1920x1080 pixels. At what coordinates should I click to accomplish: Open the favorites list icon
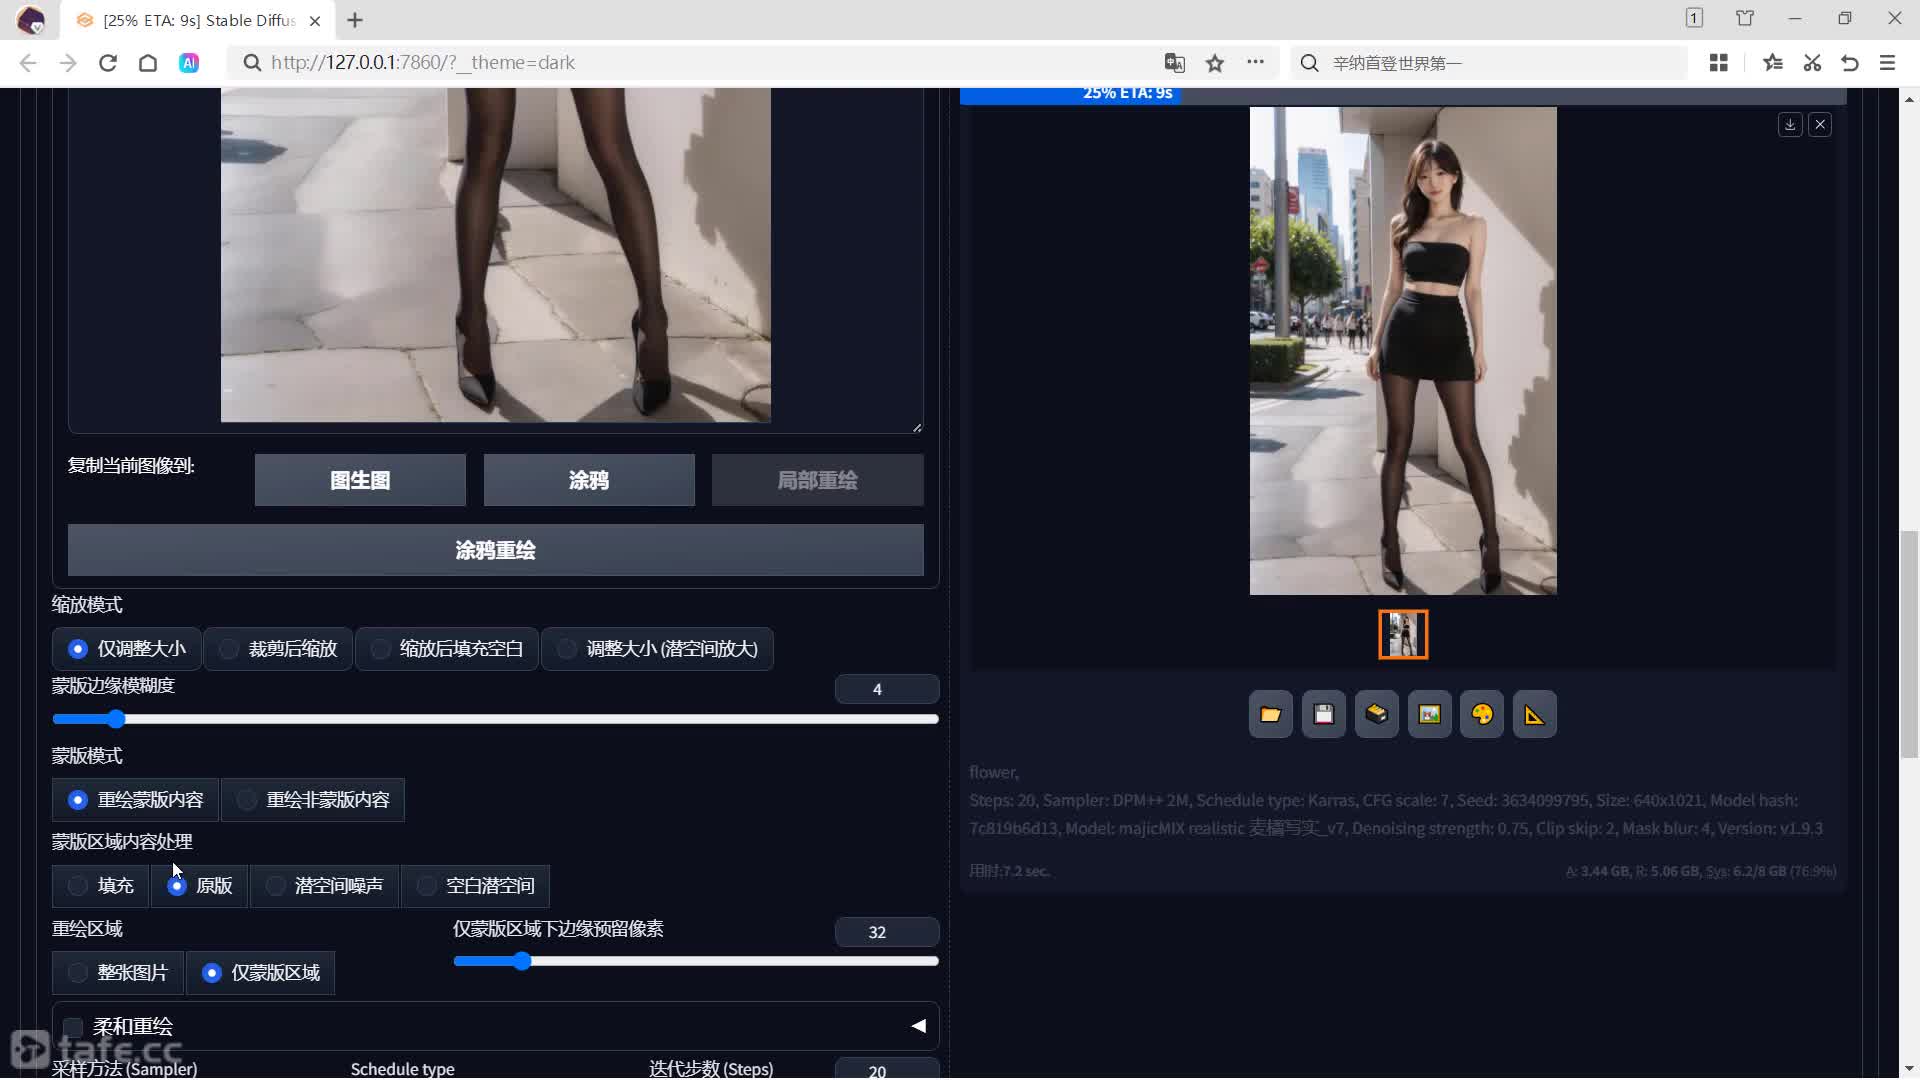[x=1773, y=63]
